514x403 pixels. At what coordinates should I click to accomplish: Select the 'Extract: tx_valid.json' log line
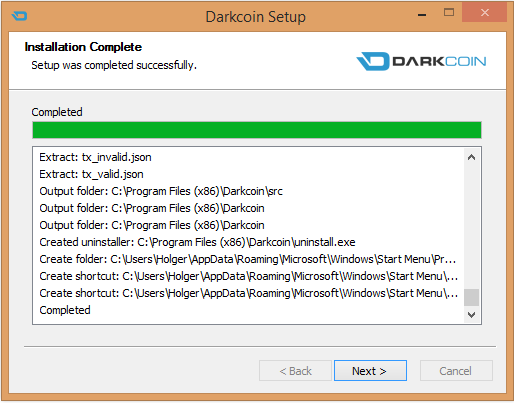tap(91, 174)
